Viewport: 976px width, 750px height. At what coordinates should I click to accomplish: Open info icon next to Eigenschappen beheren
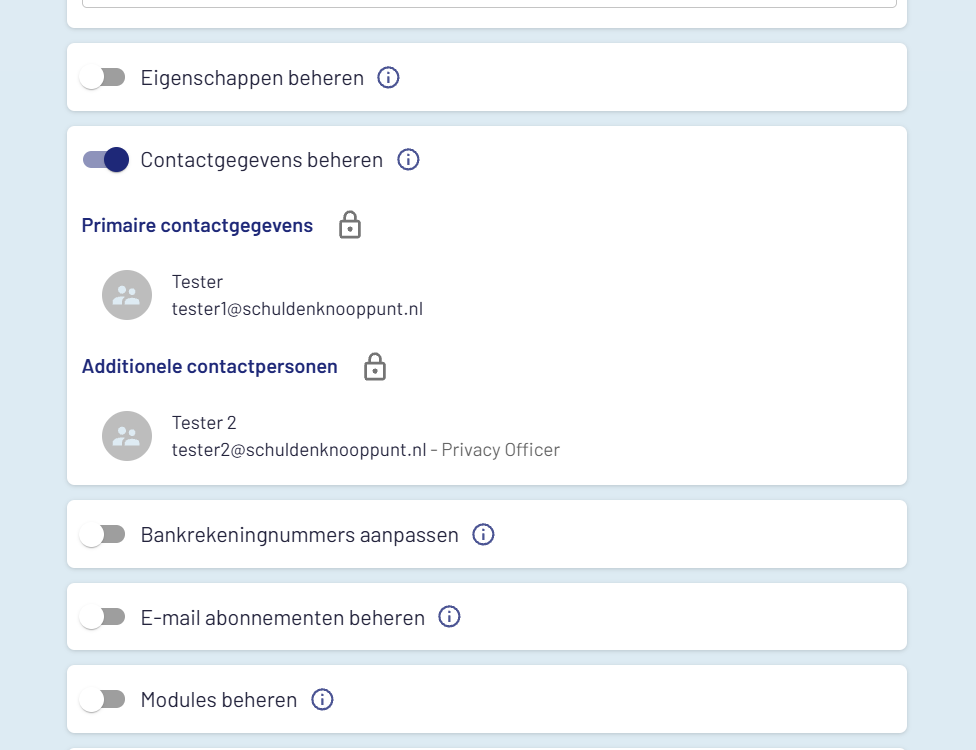pyautogui.click(x=388, y=77)
